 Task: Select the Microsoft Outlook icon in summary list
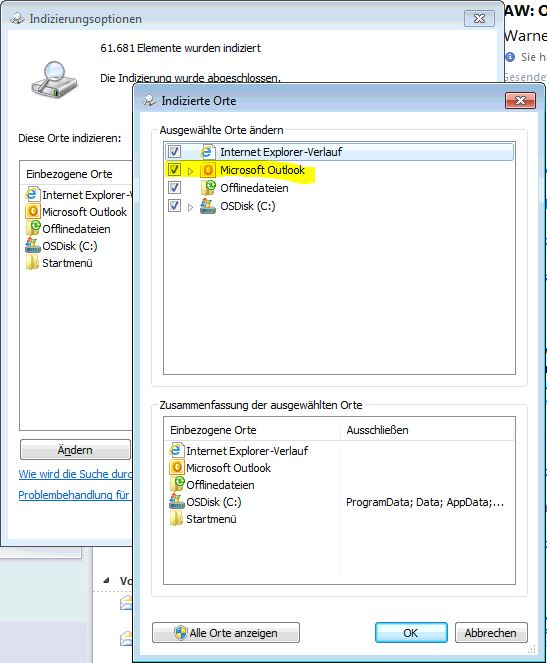[176, 468]
